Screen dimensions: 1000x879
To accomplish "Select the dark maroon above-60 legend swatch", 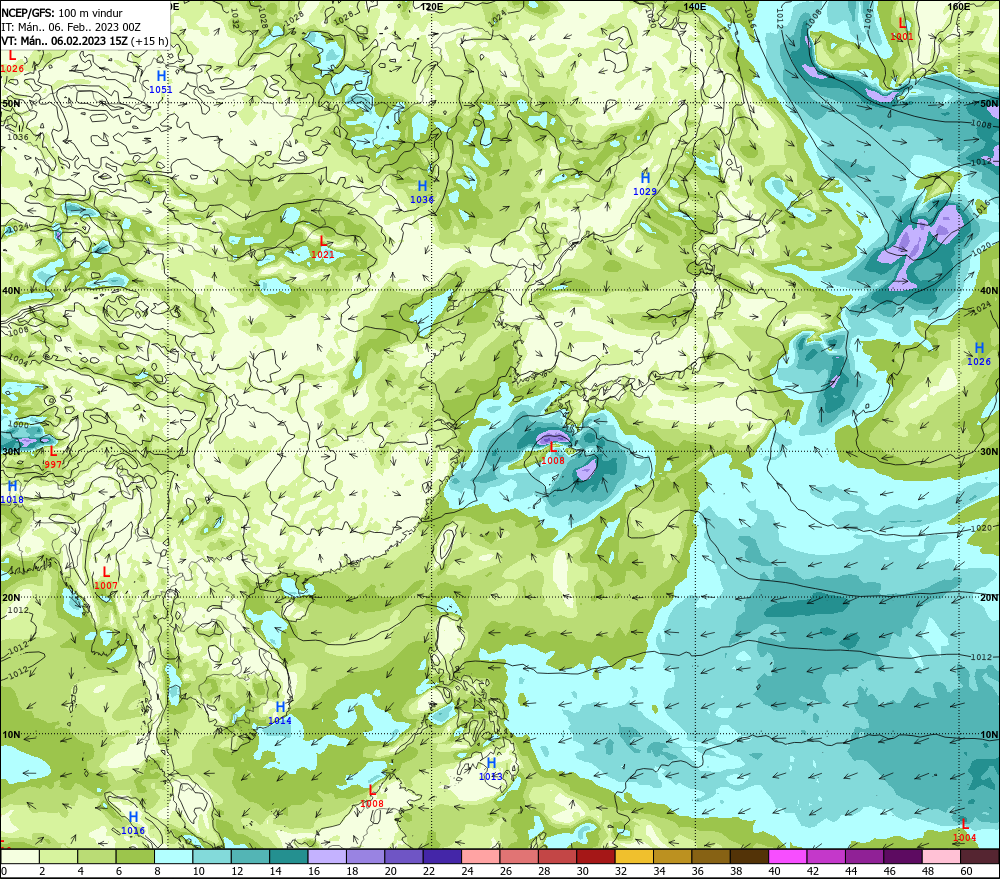I will click(980, 856).
